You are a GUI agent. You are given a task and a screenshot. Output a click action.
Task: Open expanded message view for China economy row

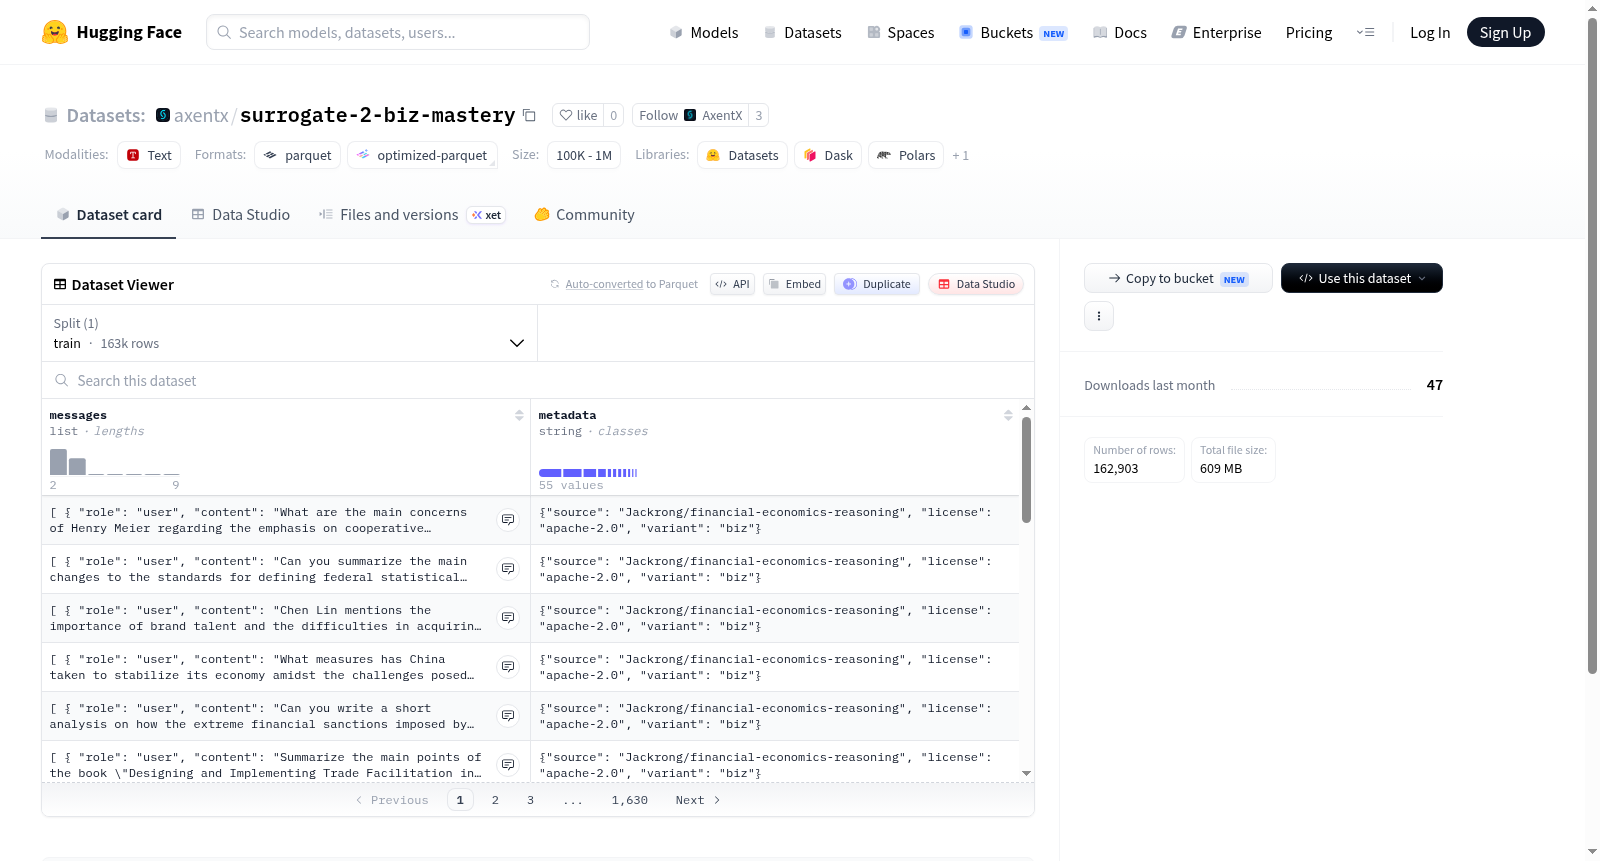508,667
